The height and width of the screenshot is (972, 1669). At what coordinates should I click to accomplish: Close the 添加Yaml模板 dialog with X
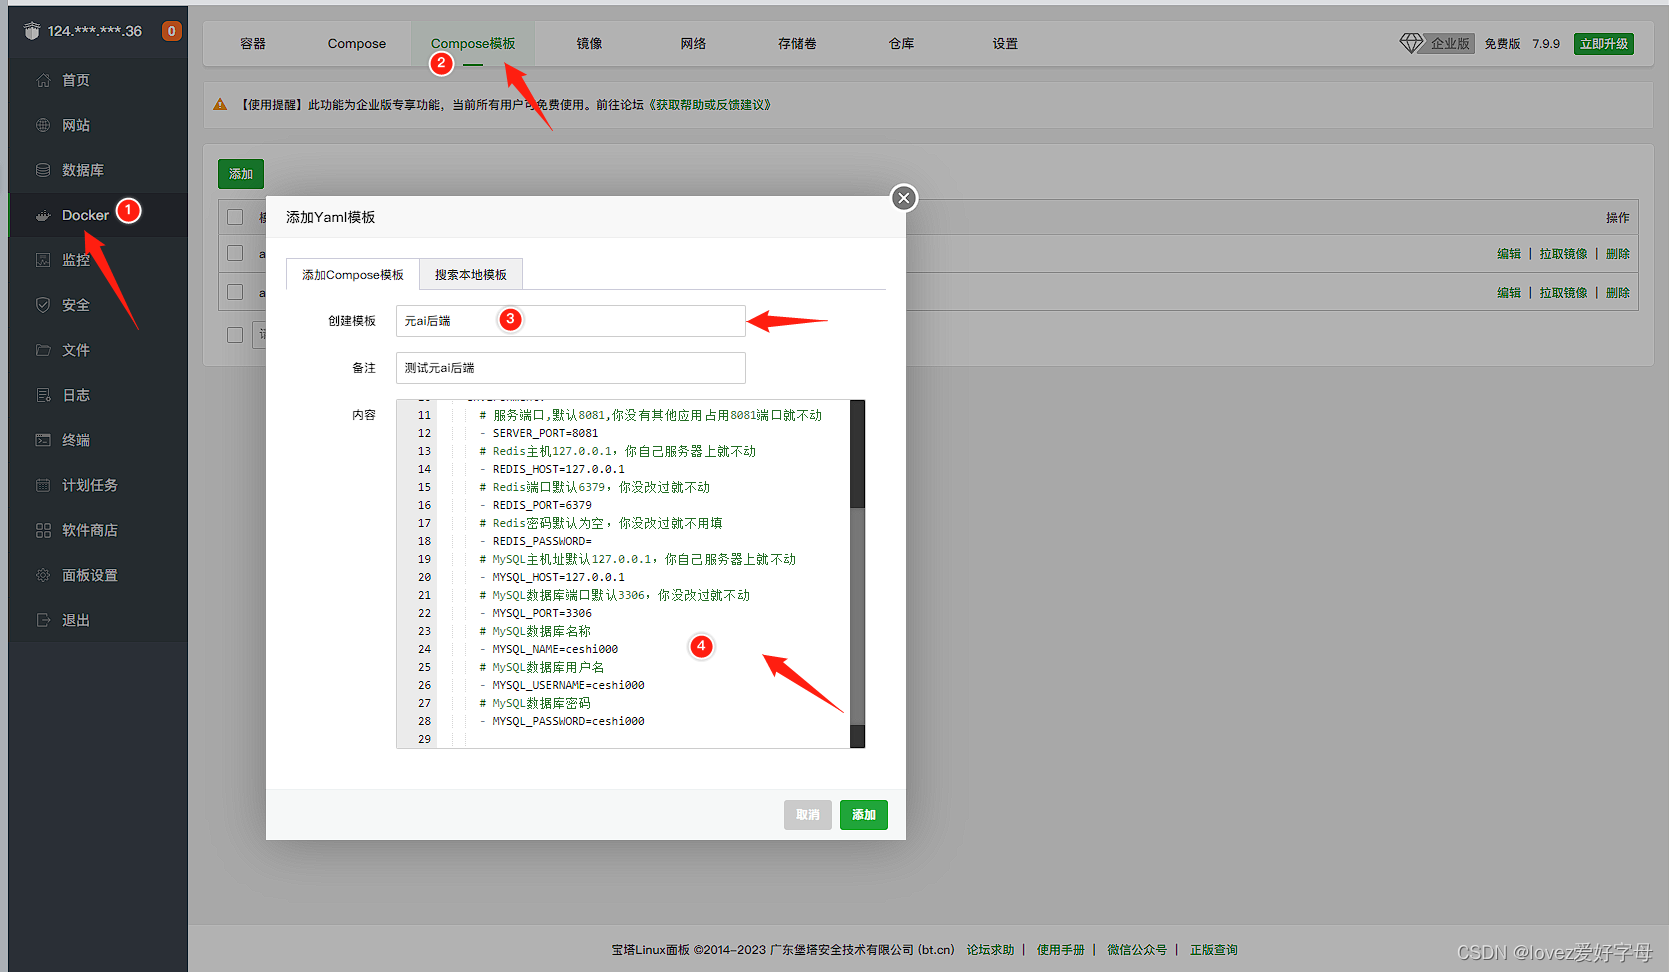tap(904, 198)
